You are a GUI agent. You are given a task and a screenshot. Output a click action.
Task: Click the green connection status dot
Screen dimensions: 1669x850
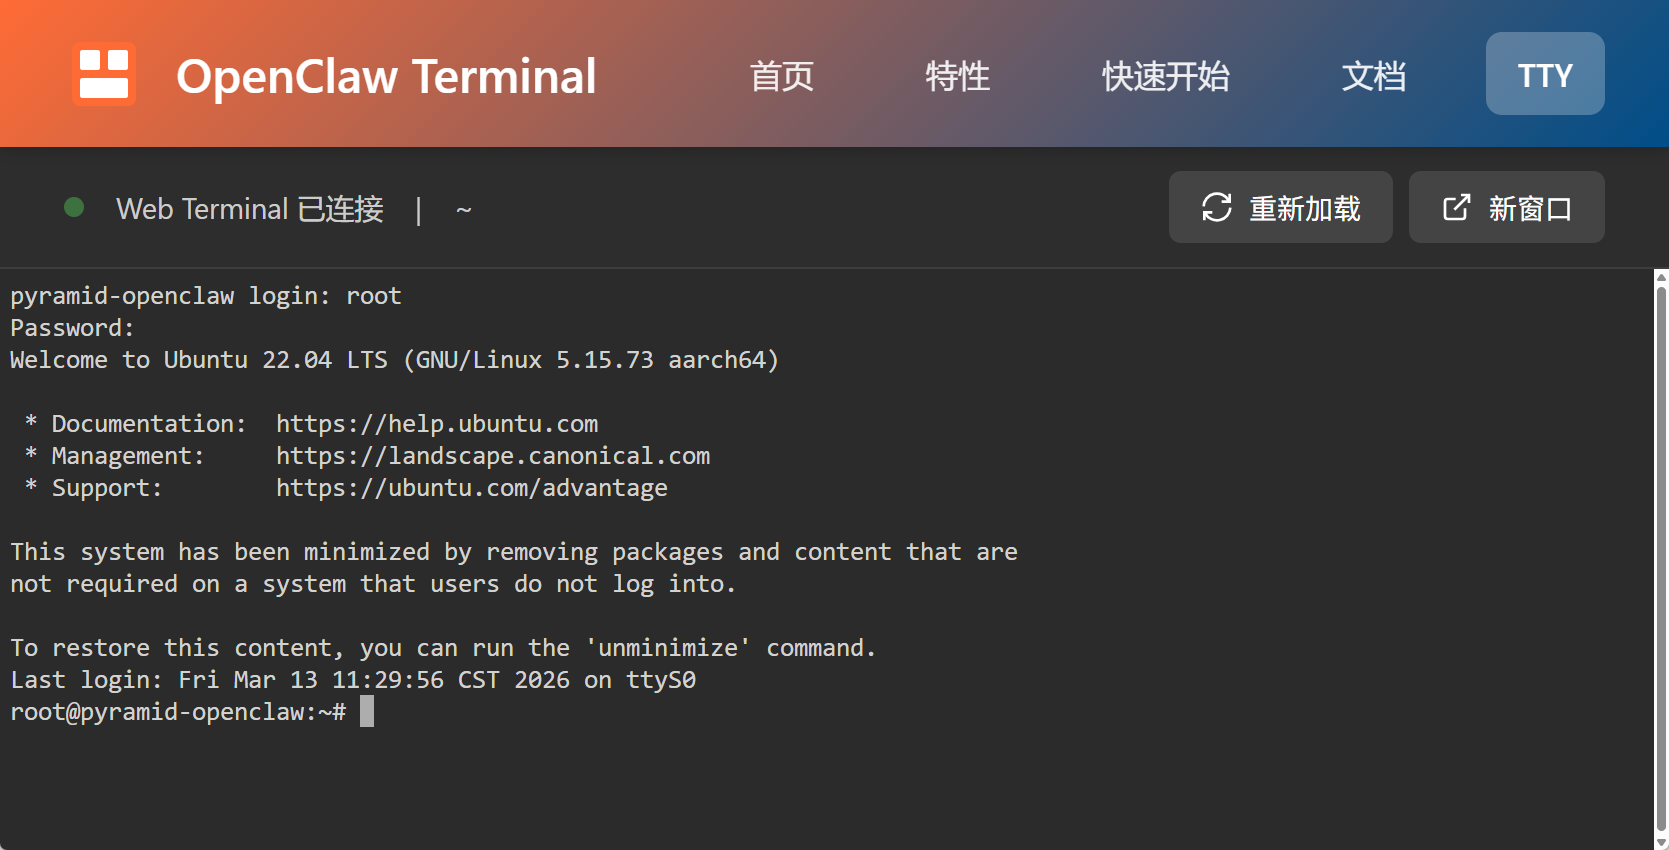[x=74, y=207]
